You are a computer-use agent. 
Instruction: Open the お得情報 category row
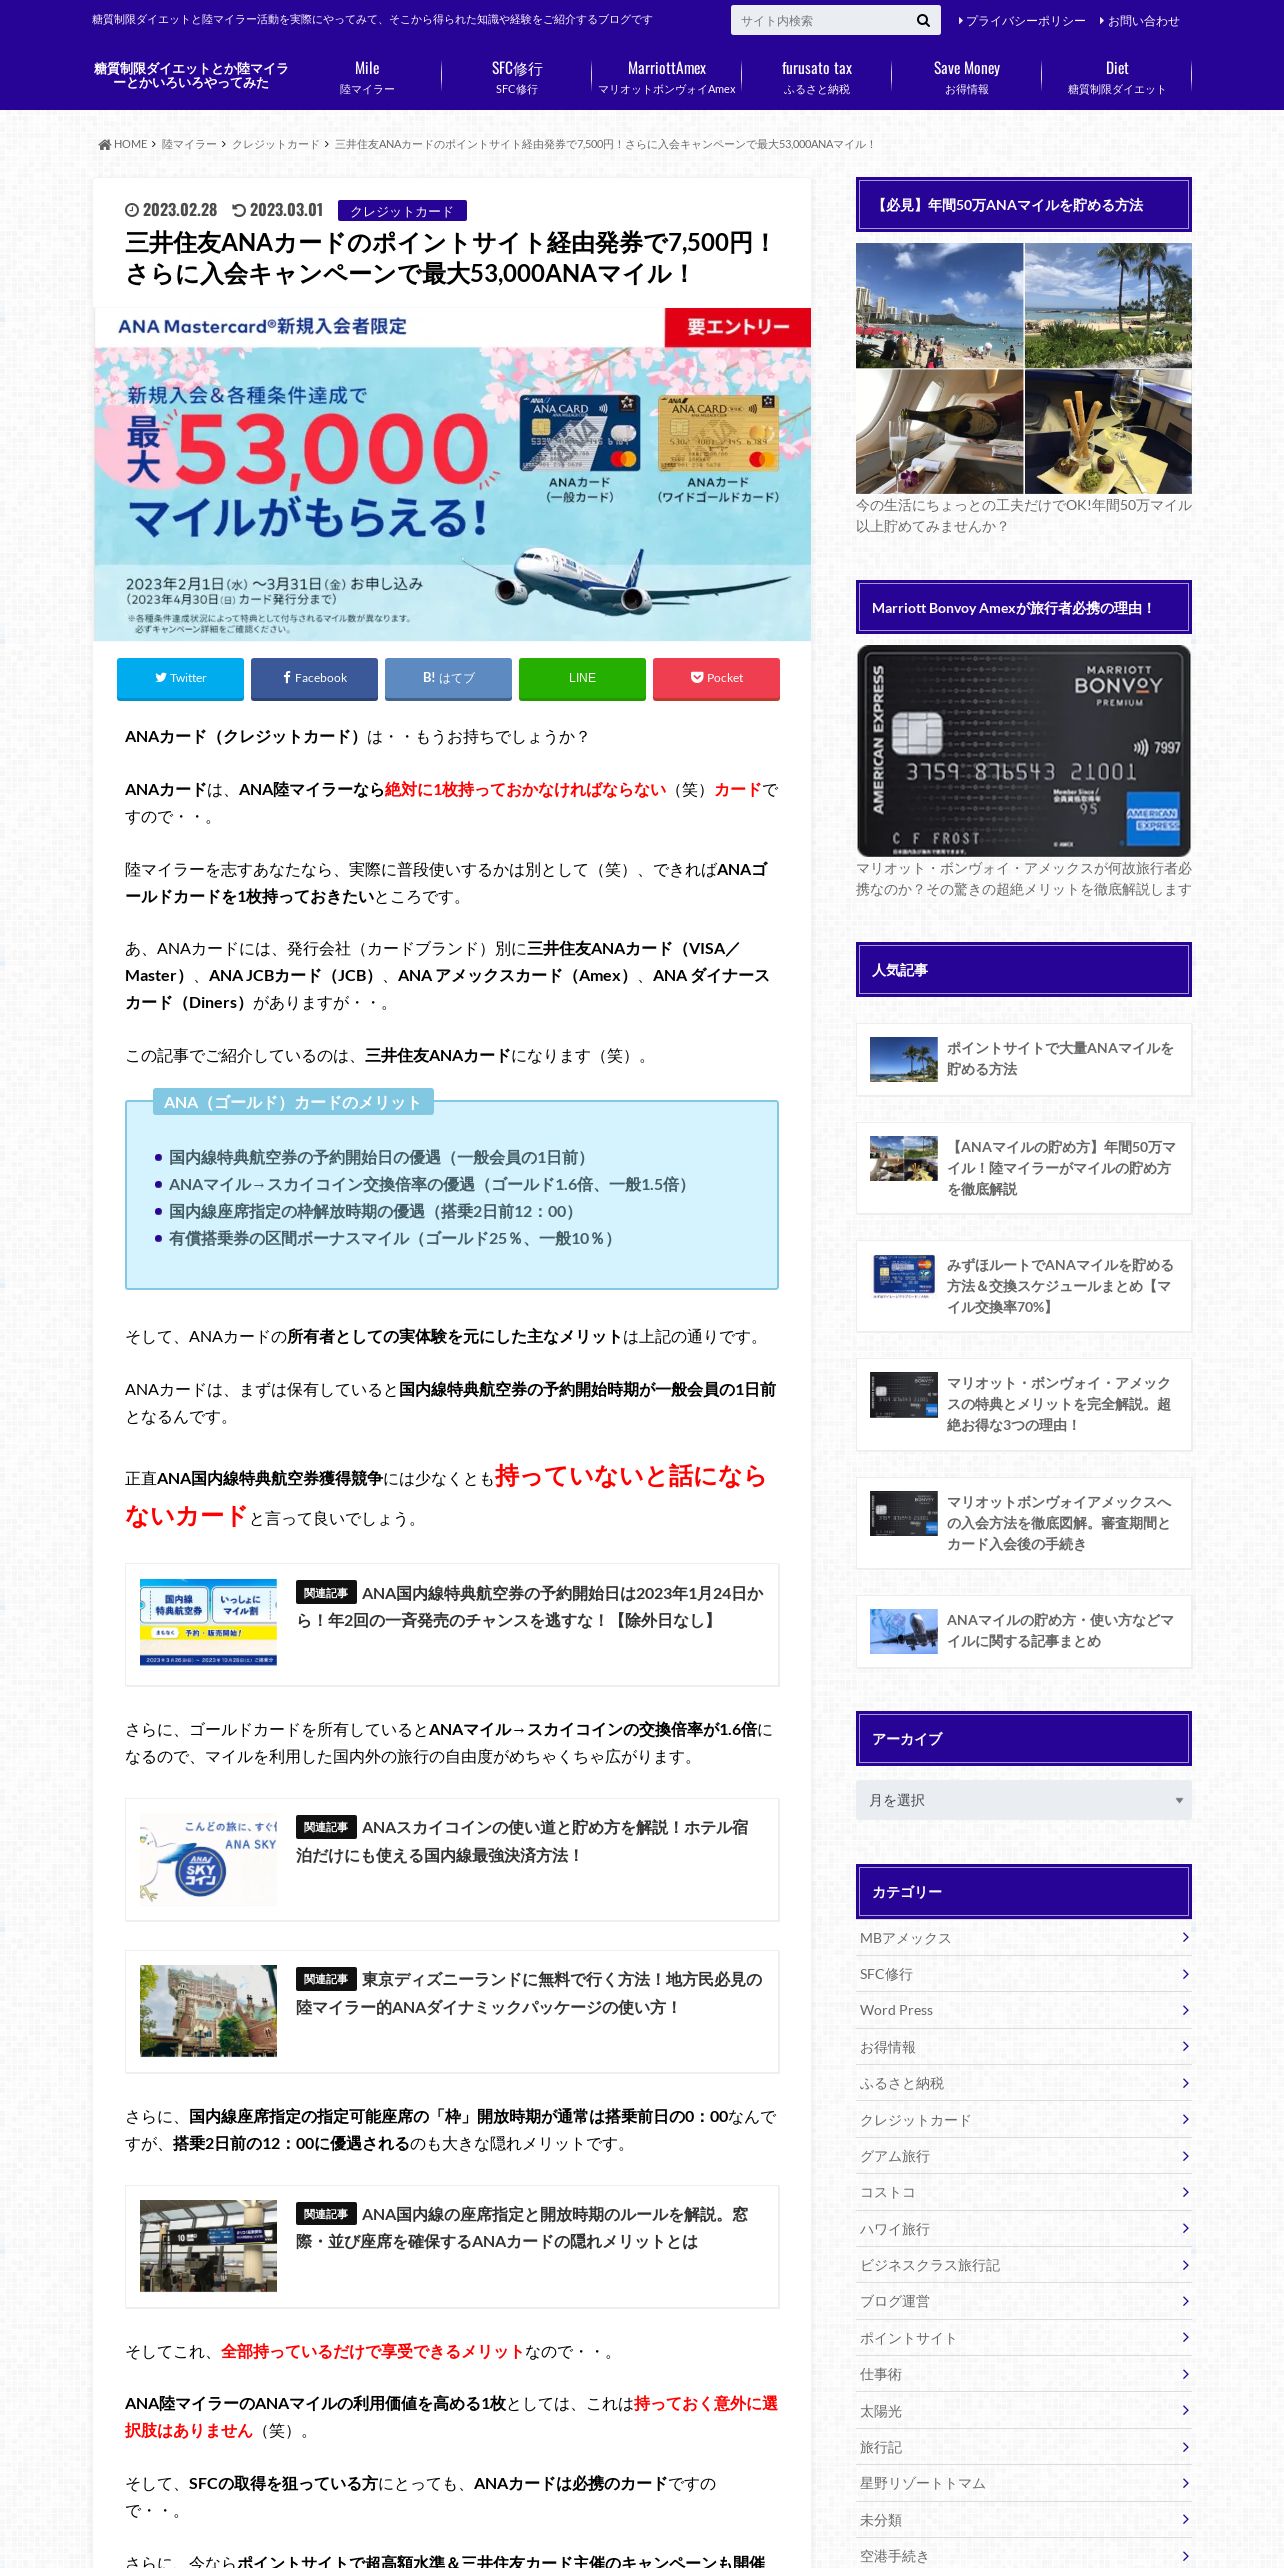pyautogui.click(x=1024, y=2047)
